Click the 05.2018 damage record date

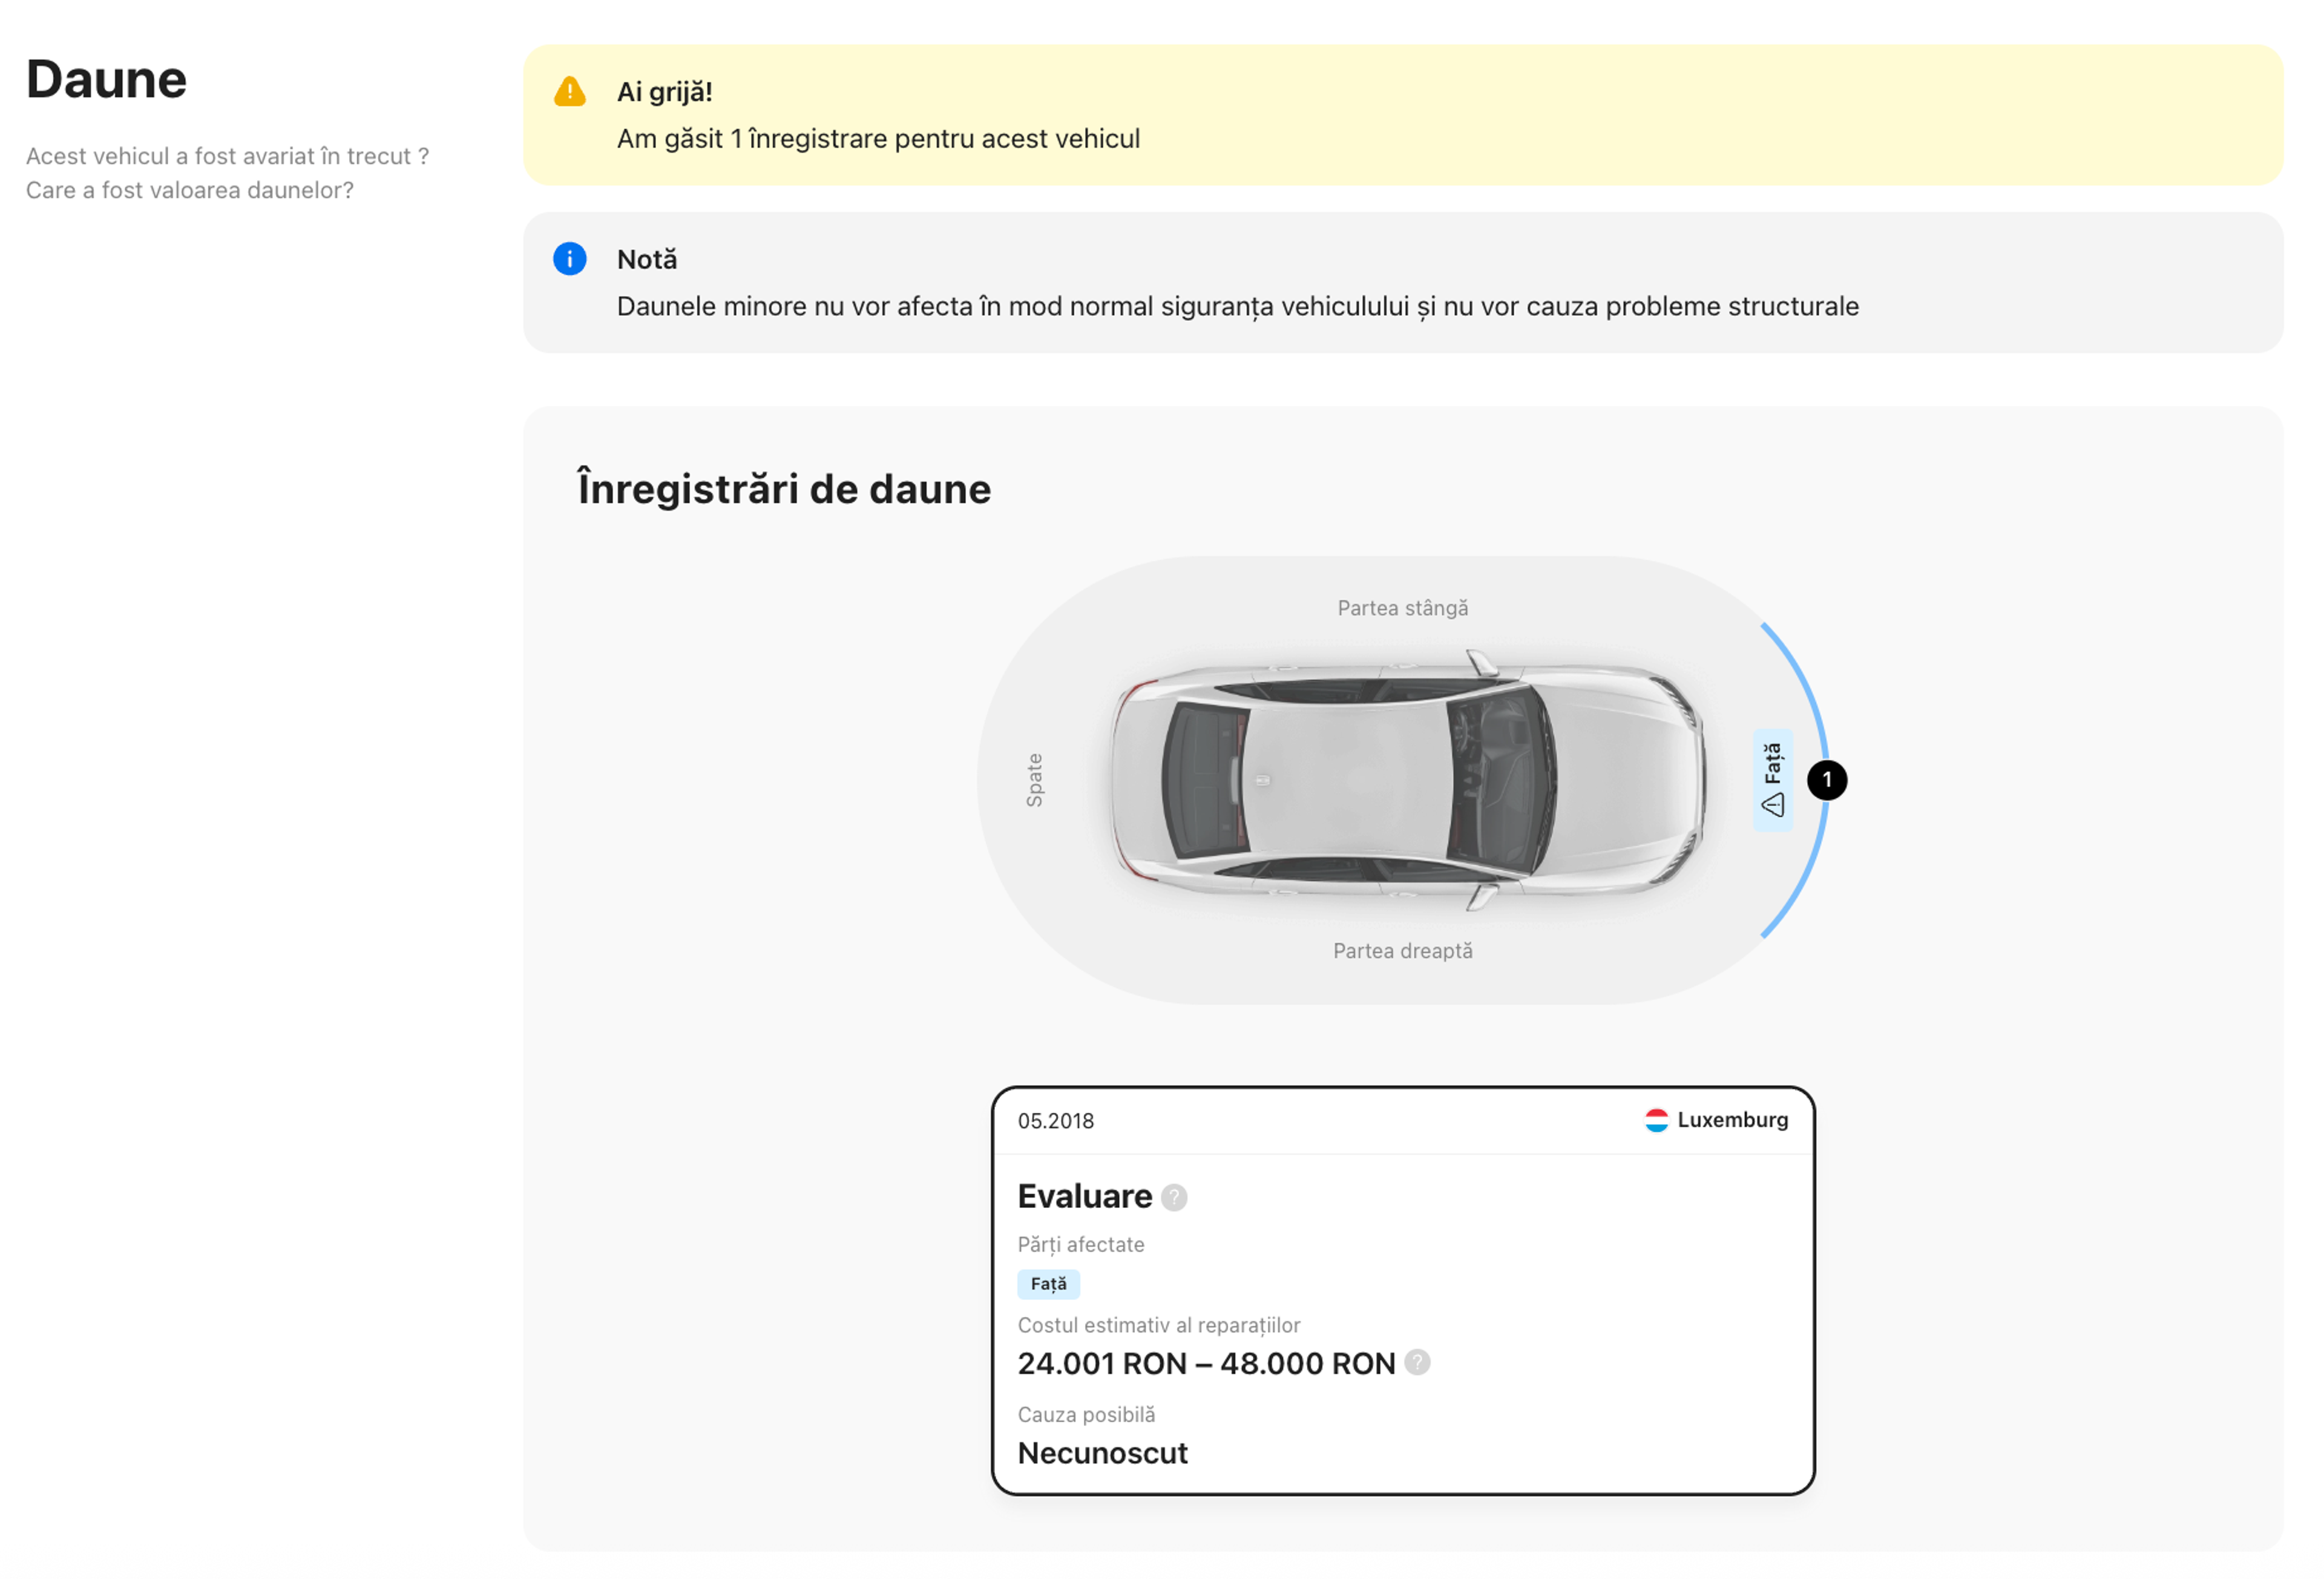[1055, 1121]
